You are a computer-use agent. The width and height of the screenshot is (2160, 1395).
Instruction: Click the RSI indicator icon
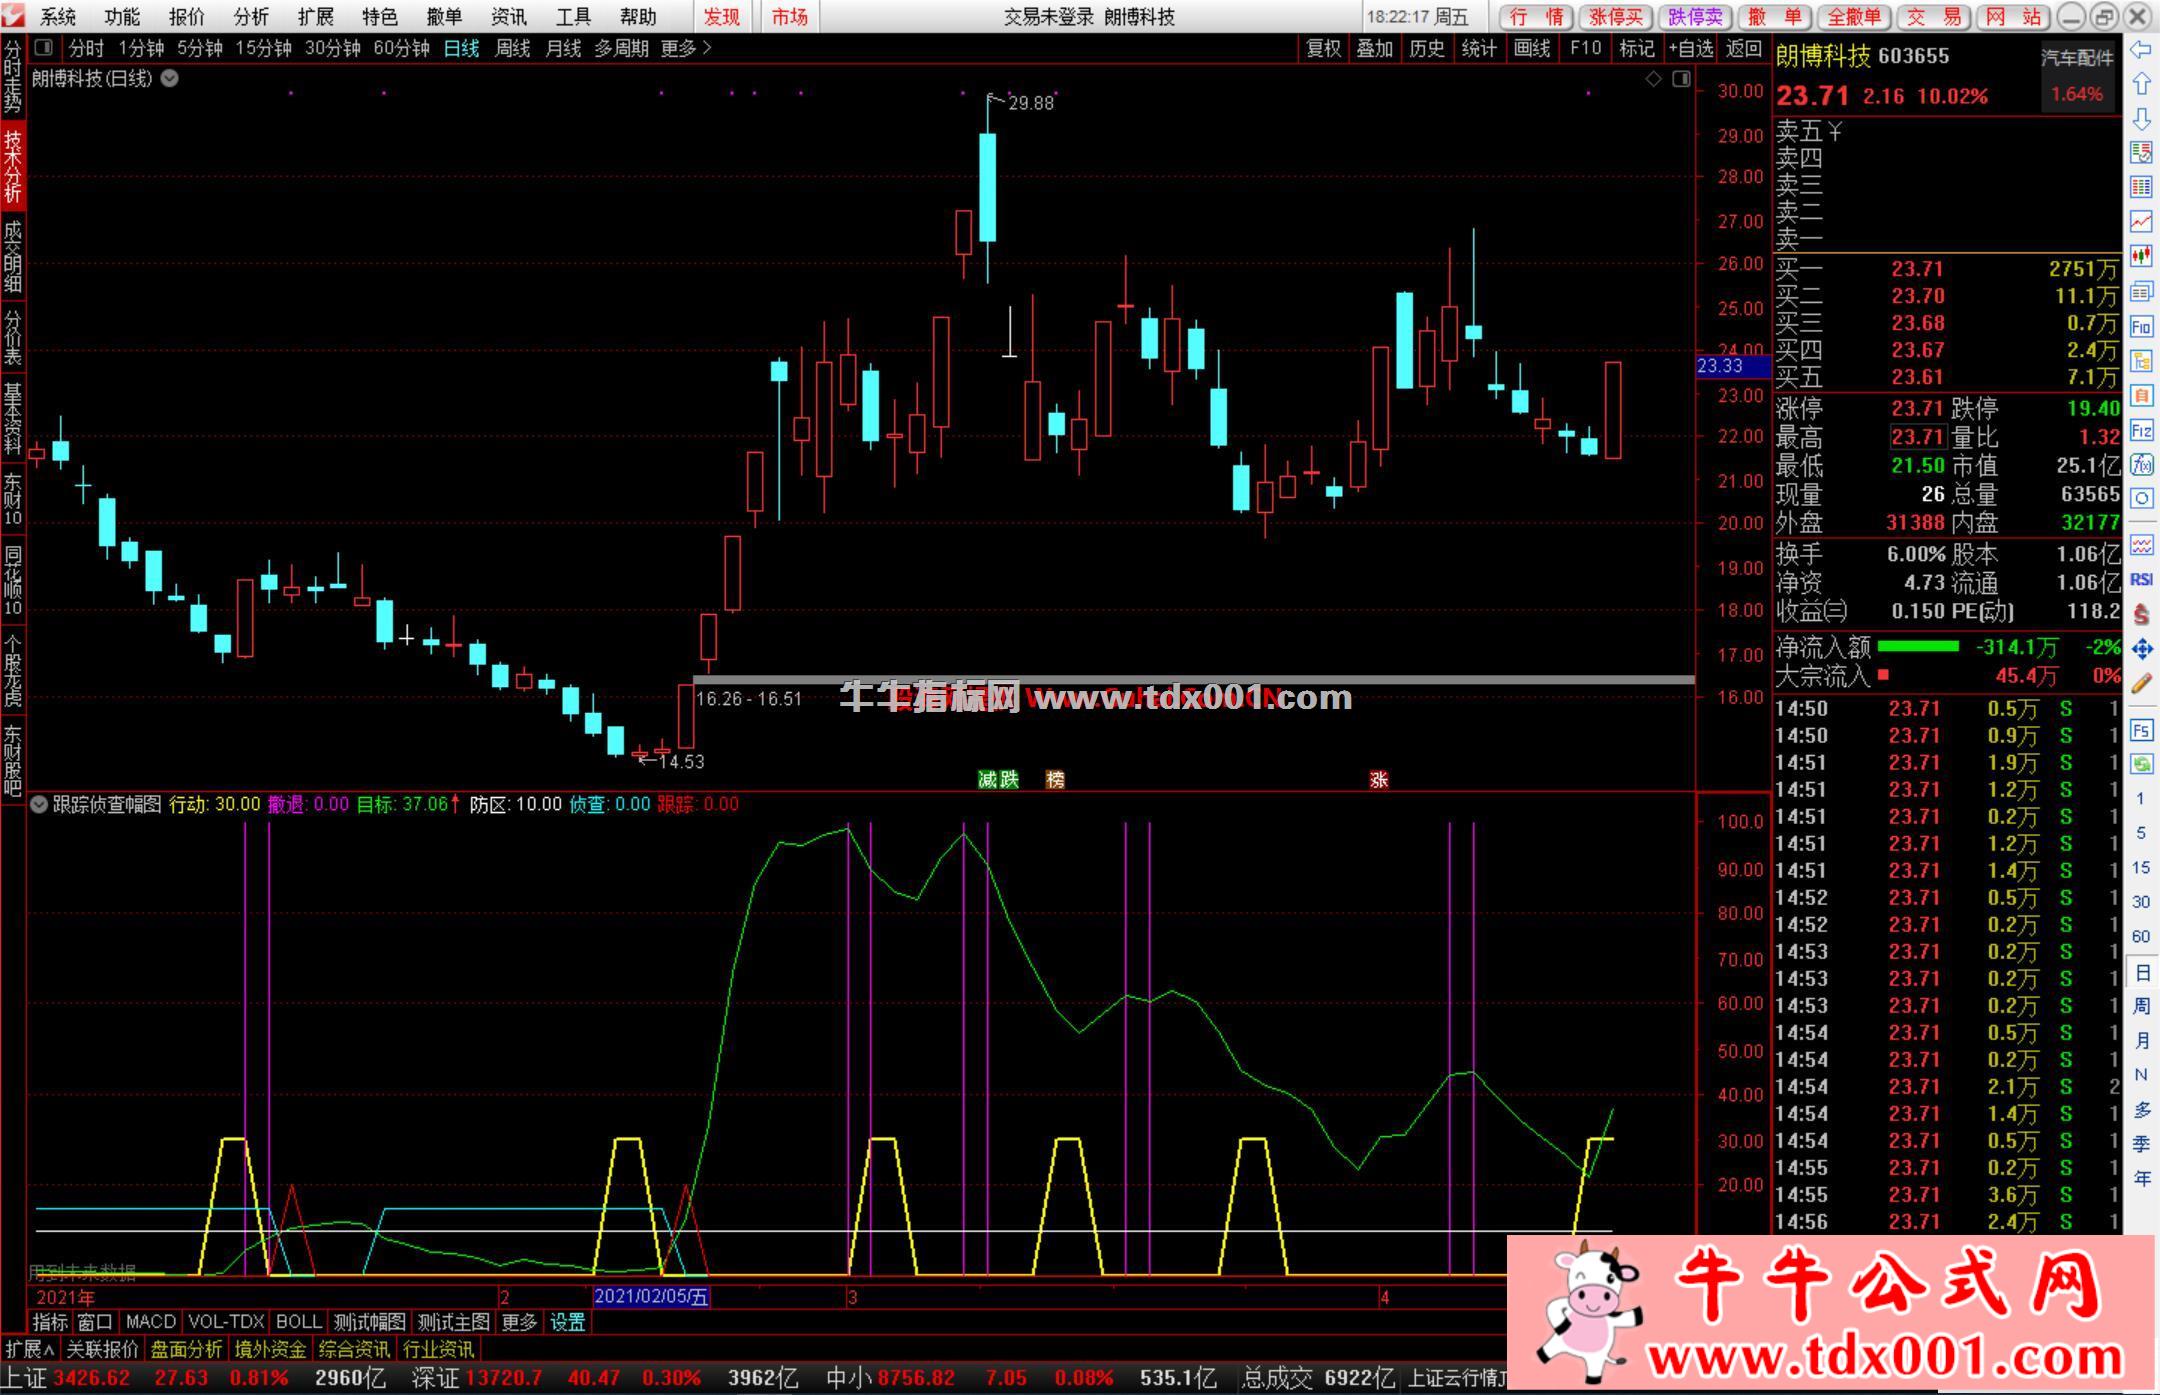[2141, 579]
